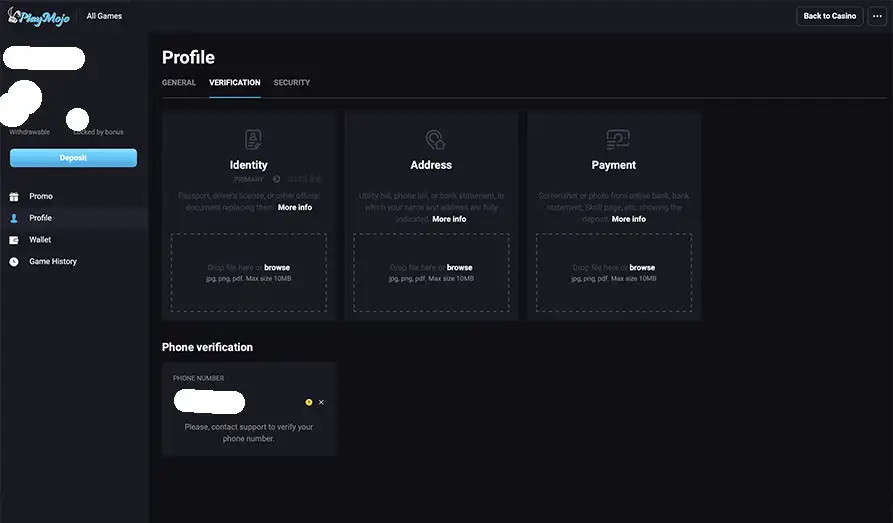Open More info link under Identity
Image resolution: width=893 pixels, height=523 pixels.
[295, 208]
